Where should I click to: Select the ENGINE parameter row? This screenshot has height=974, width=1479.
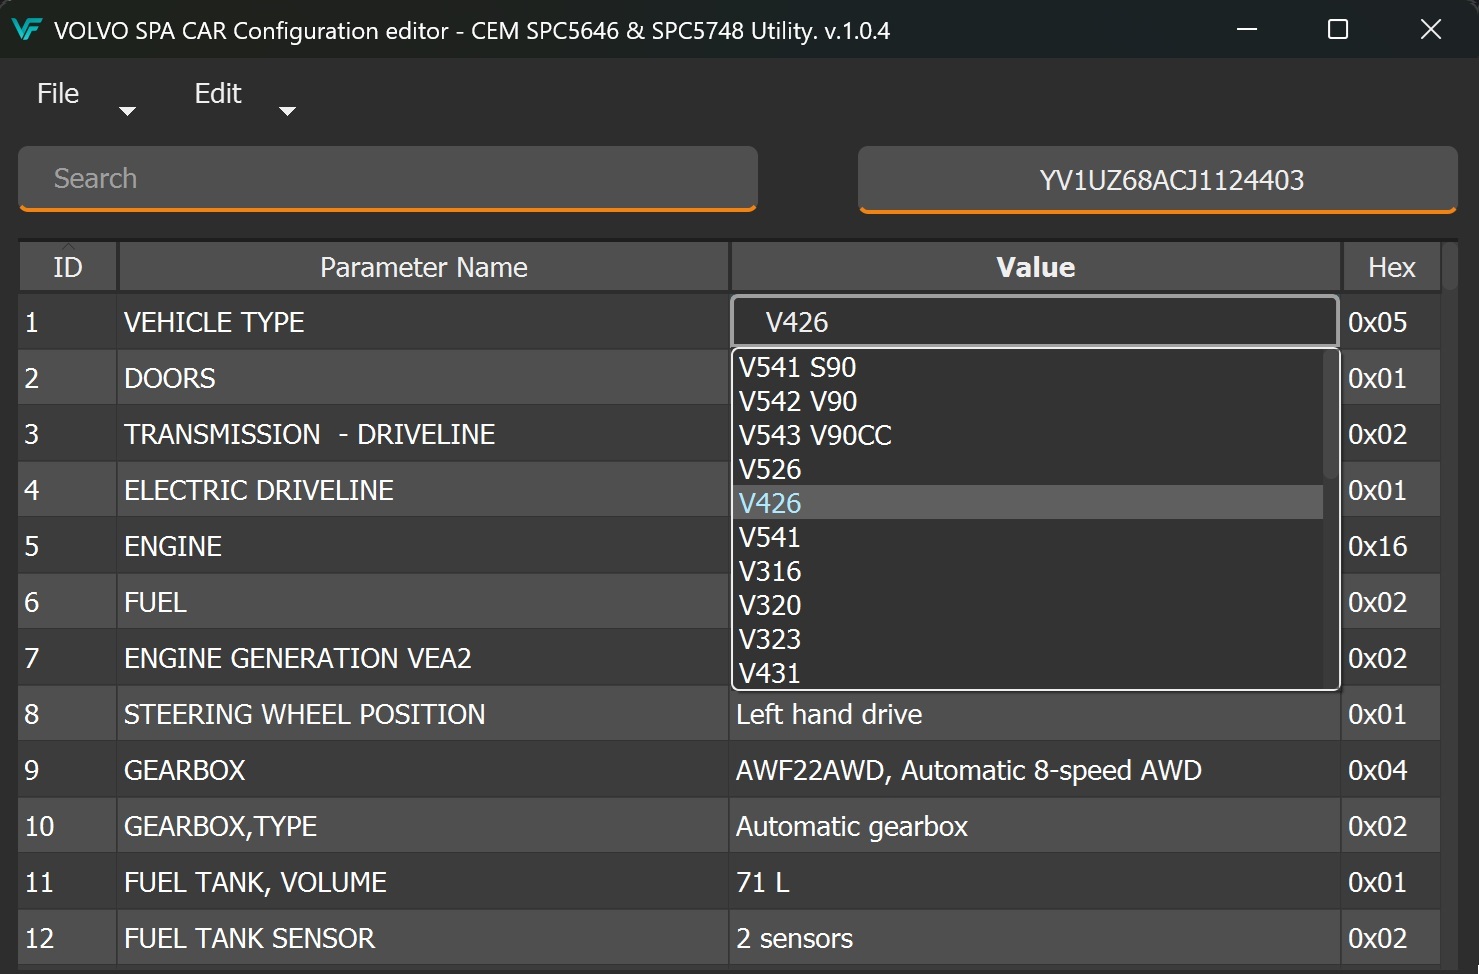click(423, 546)
